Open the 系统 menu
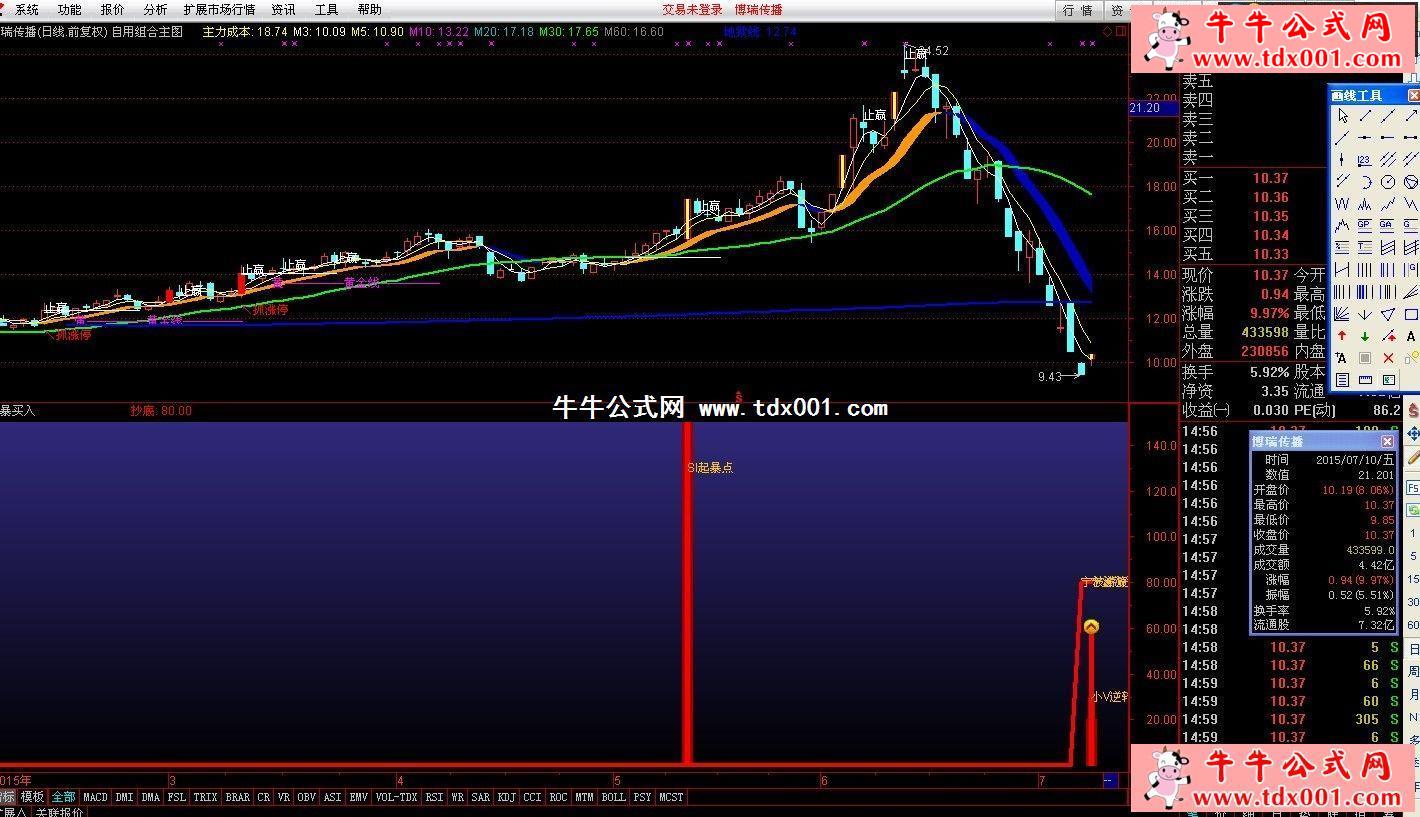 [27, 9]
